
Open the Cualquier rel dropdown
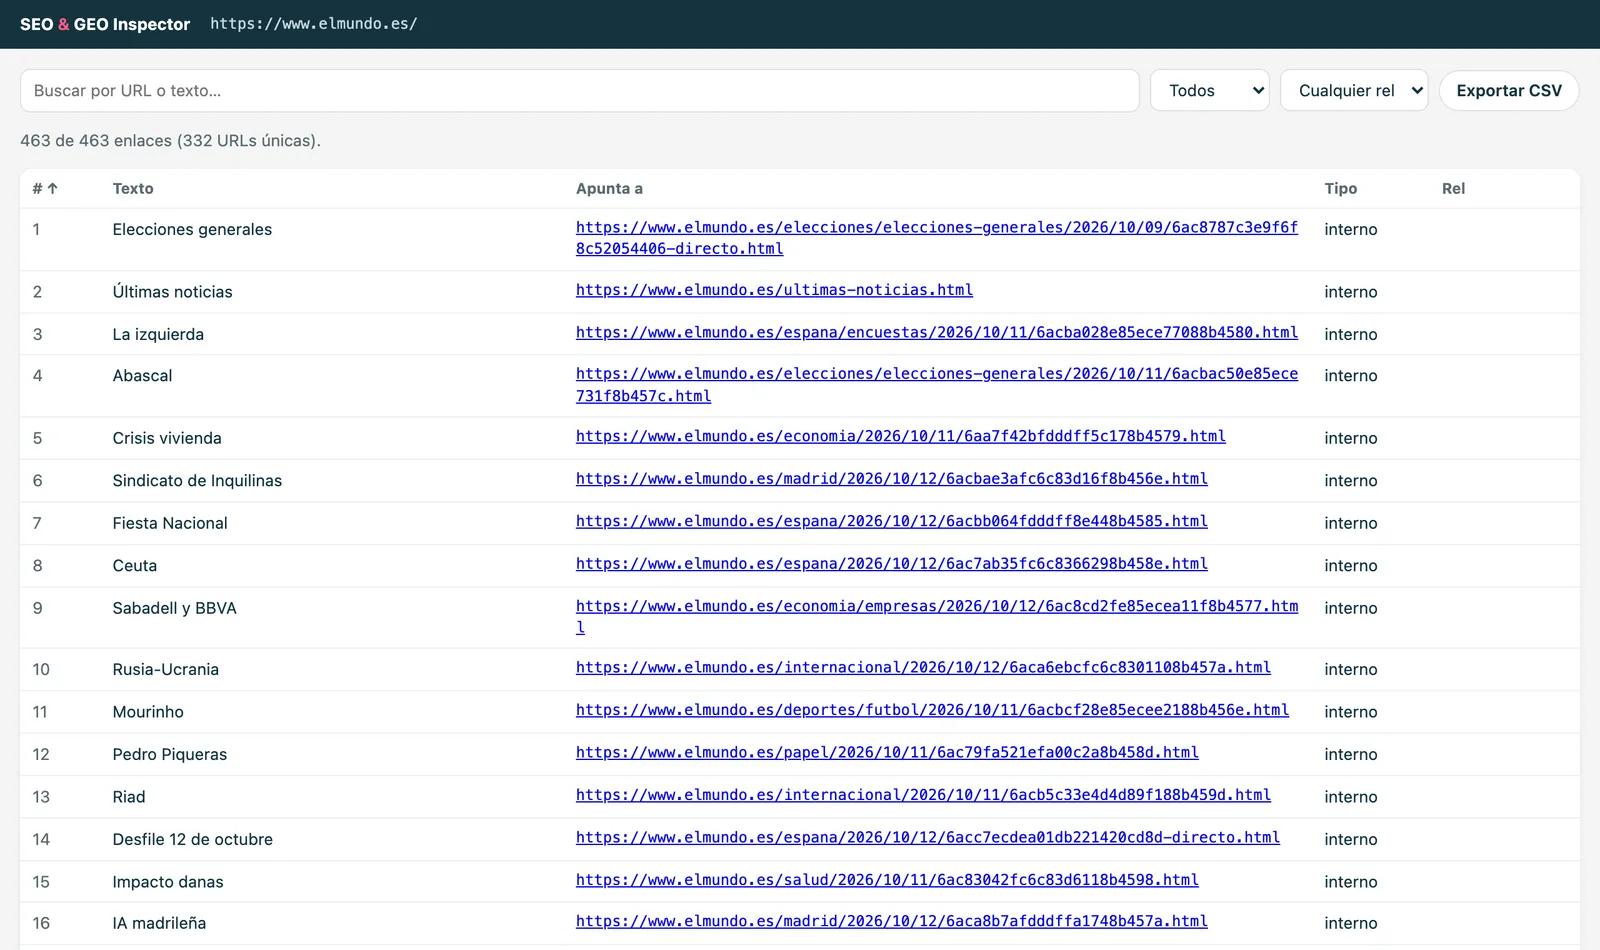click(1354, 90)
